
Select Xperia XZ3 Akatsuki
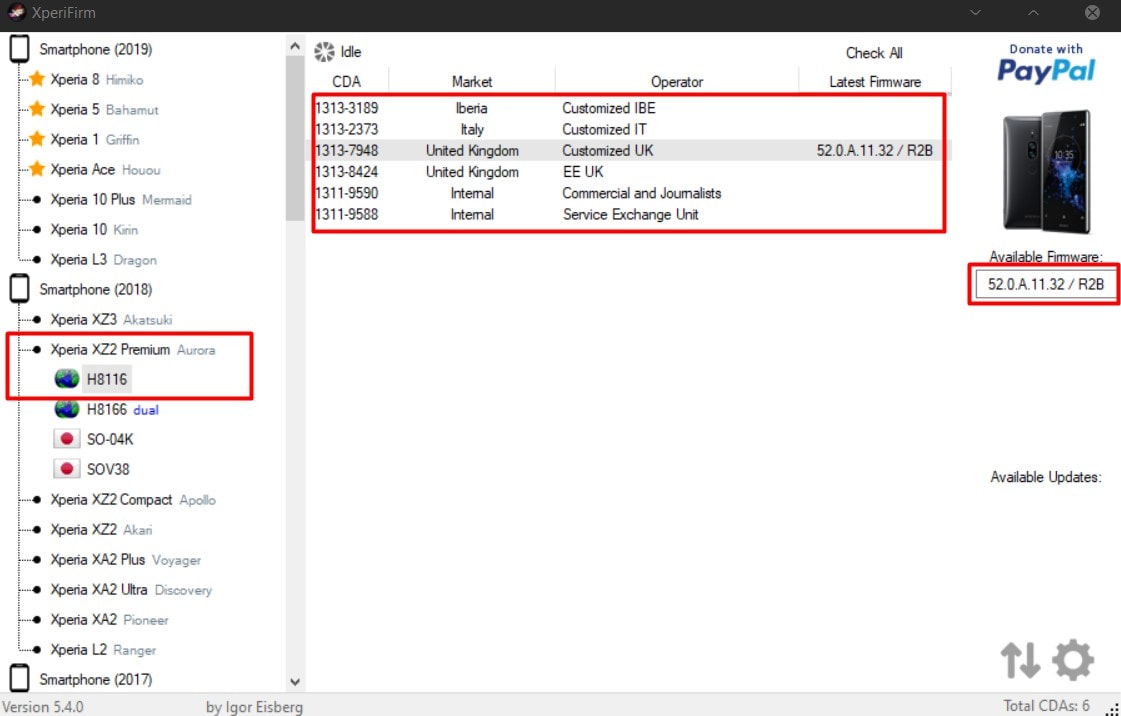coord(111,319)
